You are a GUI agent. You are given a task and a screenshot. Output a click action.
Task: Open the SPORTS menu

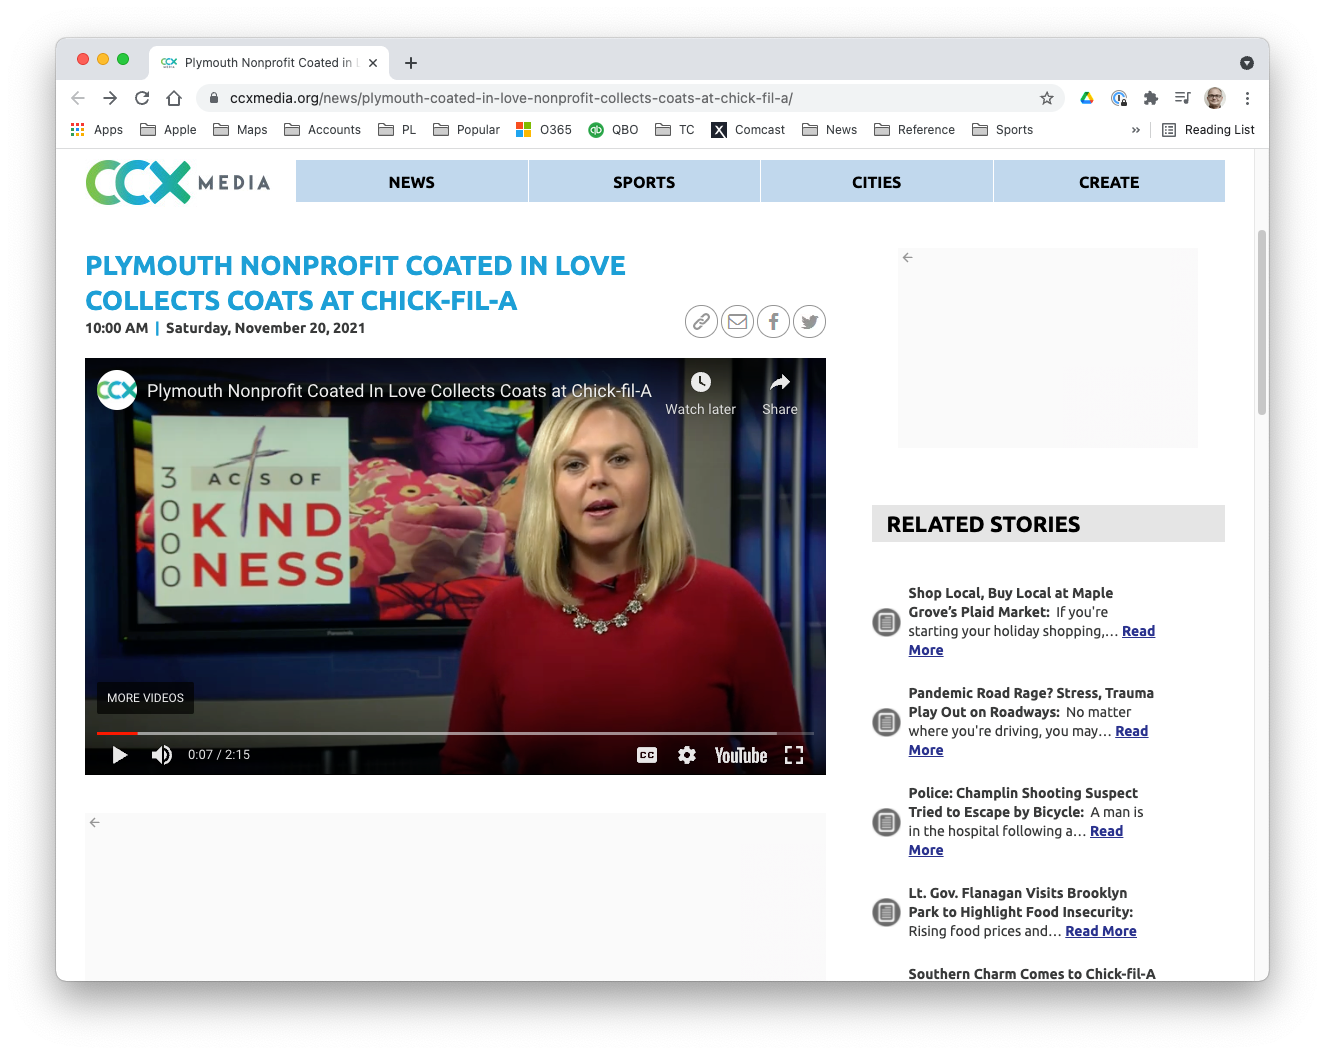coord(644,182)
